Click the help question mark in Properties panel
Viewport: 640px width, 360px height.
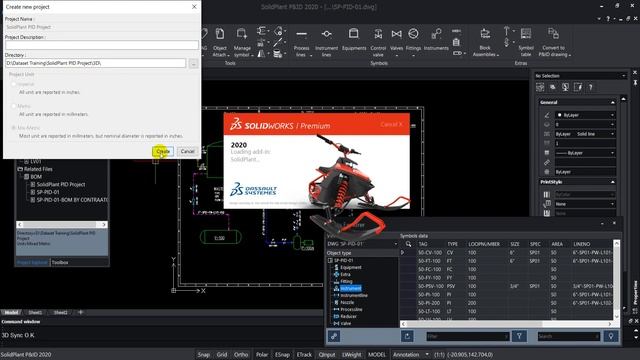click(x=590, y=87)
